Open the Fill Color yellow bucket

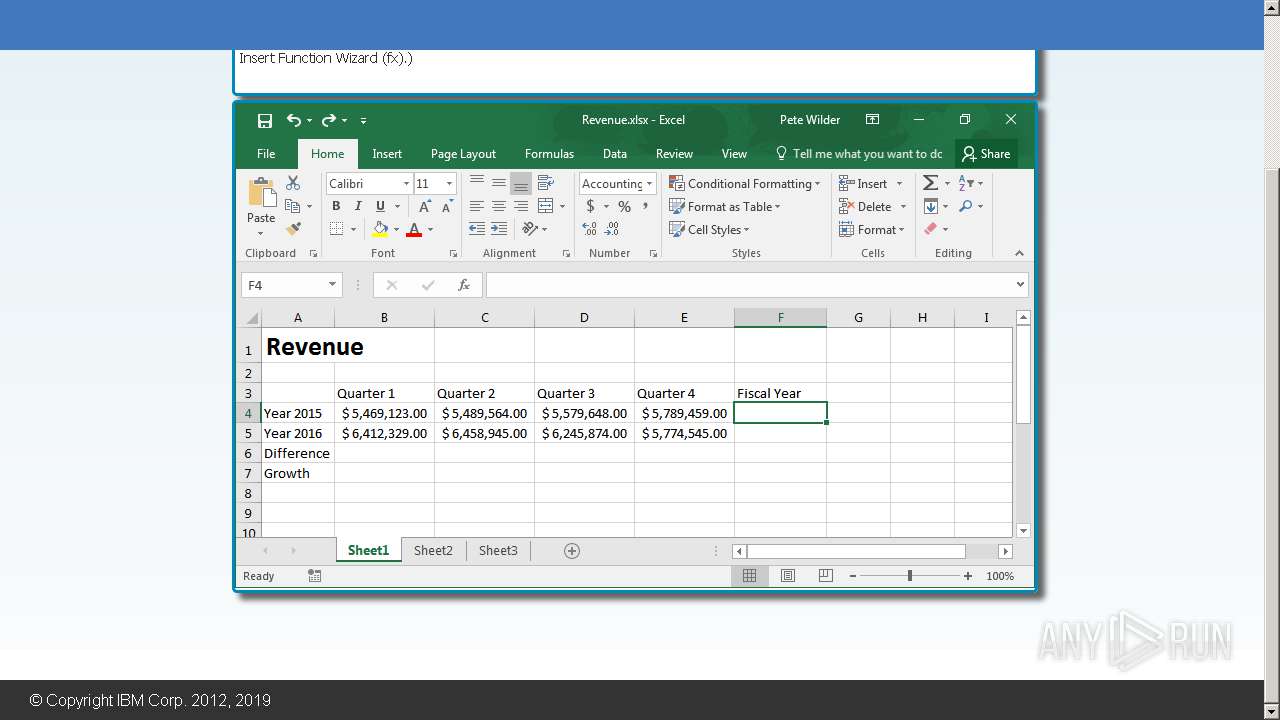pyautogui.click(x=380, y=229)
